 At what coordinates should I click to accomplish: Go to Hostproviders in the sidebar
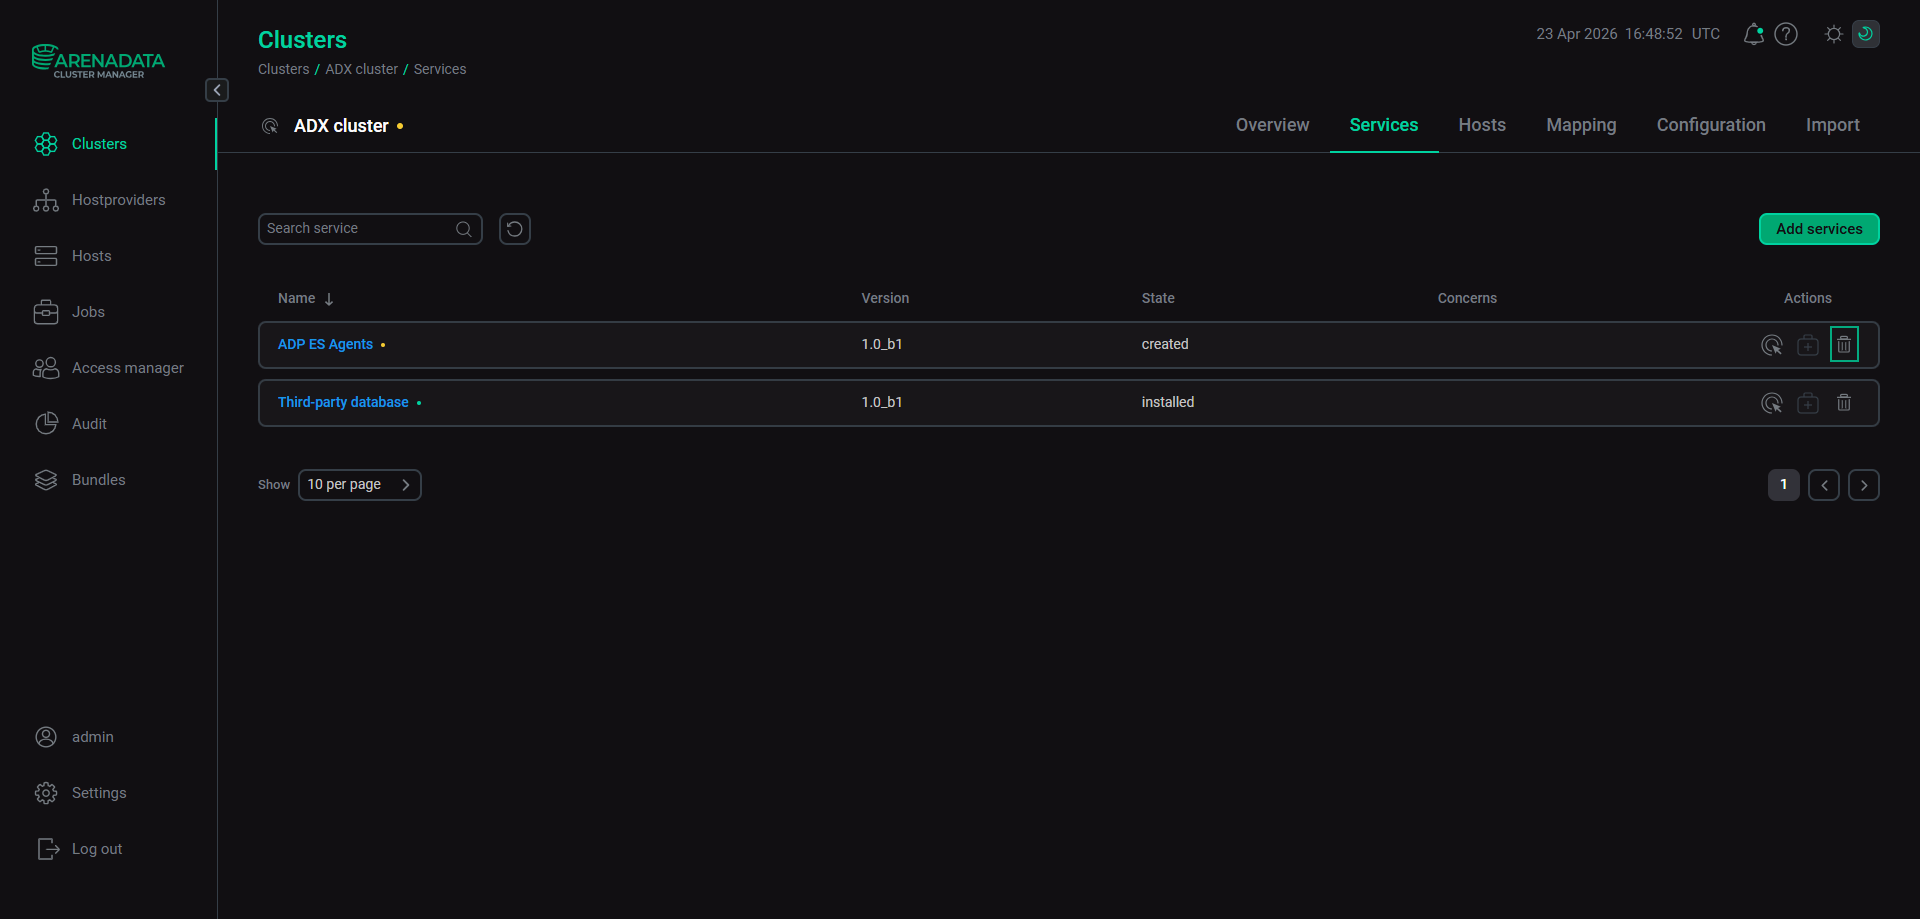click(99, 200)
